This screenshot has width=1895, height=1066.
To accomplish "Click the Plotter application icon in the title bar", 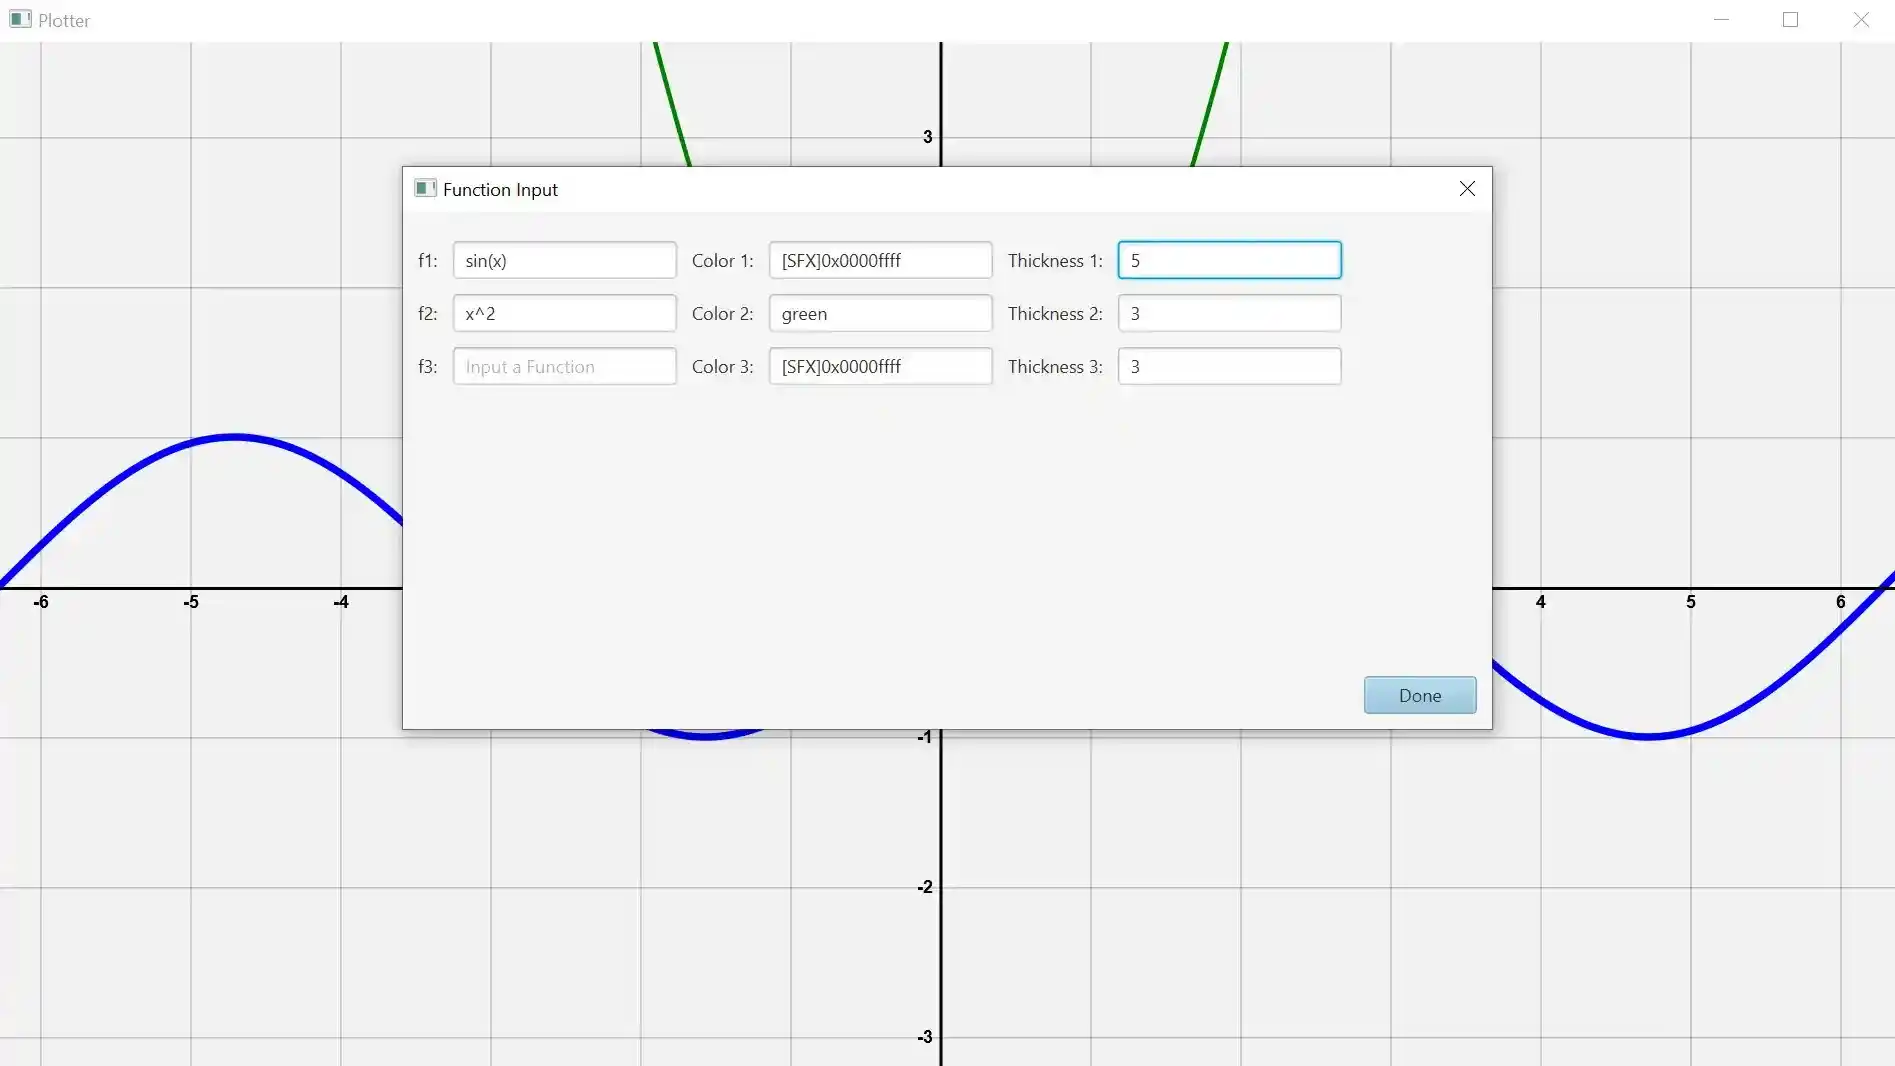I will pos(20,19).
